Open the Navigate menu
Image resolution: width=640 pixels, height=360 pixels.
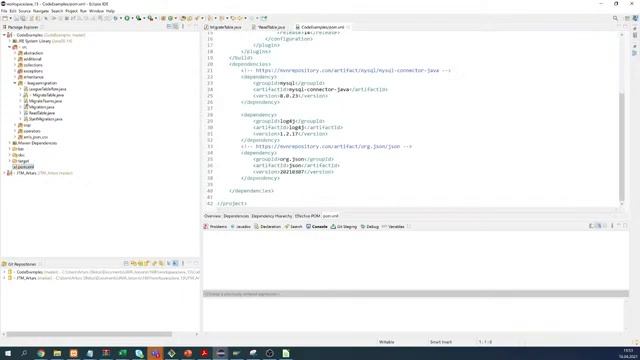(40, 11)
